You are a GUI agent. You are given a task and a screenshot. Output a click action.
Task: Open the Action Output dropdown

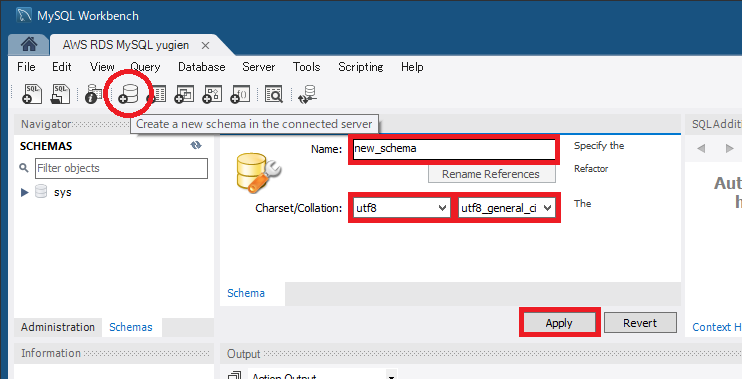point(322,376)
